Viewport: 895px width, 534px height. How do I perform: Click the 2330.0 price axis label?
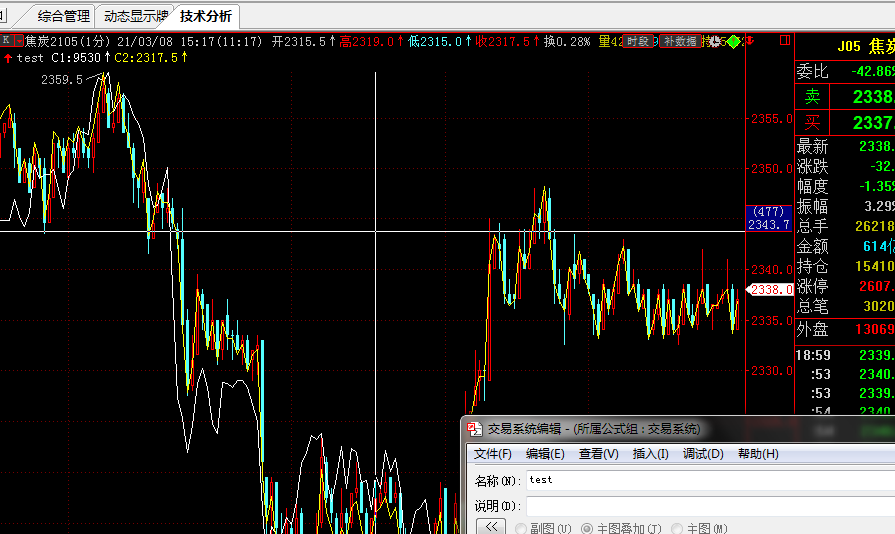772,371
